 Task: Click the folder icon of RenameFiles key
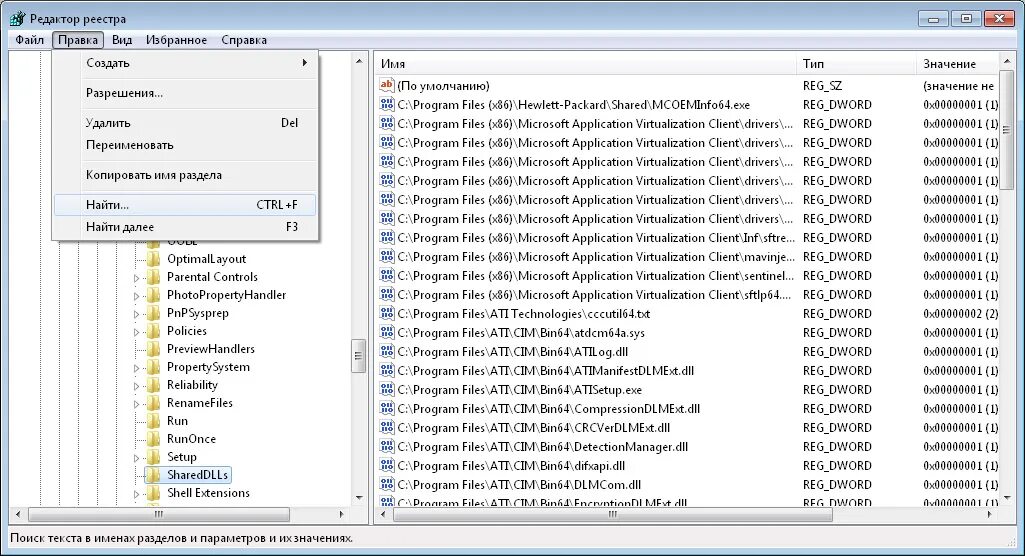[x=154, y=403]
